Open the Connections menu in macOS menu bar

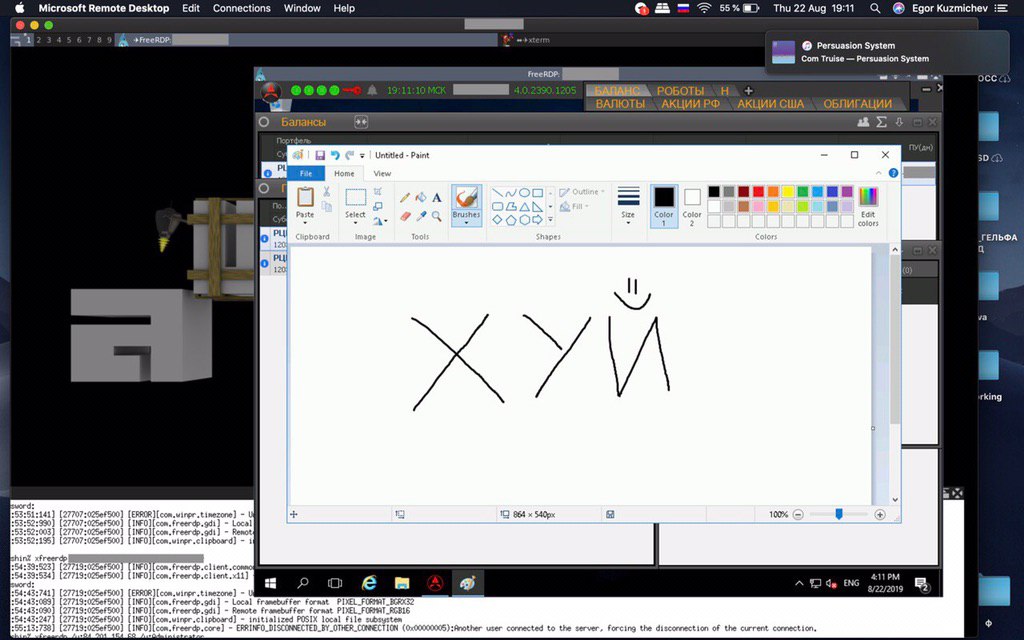242,8
